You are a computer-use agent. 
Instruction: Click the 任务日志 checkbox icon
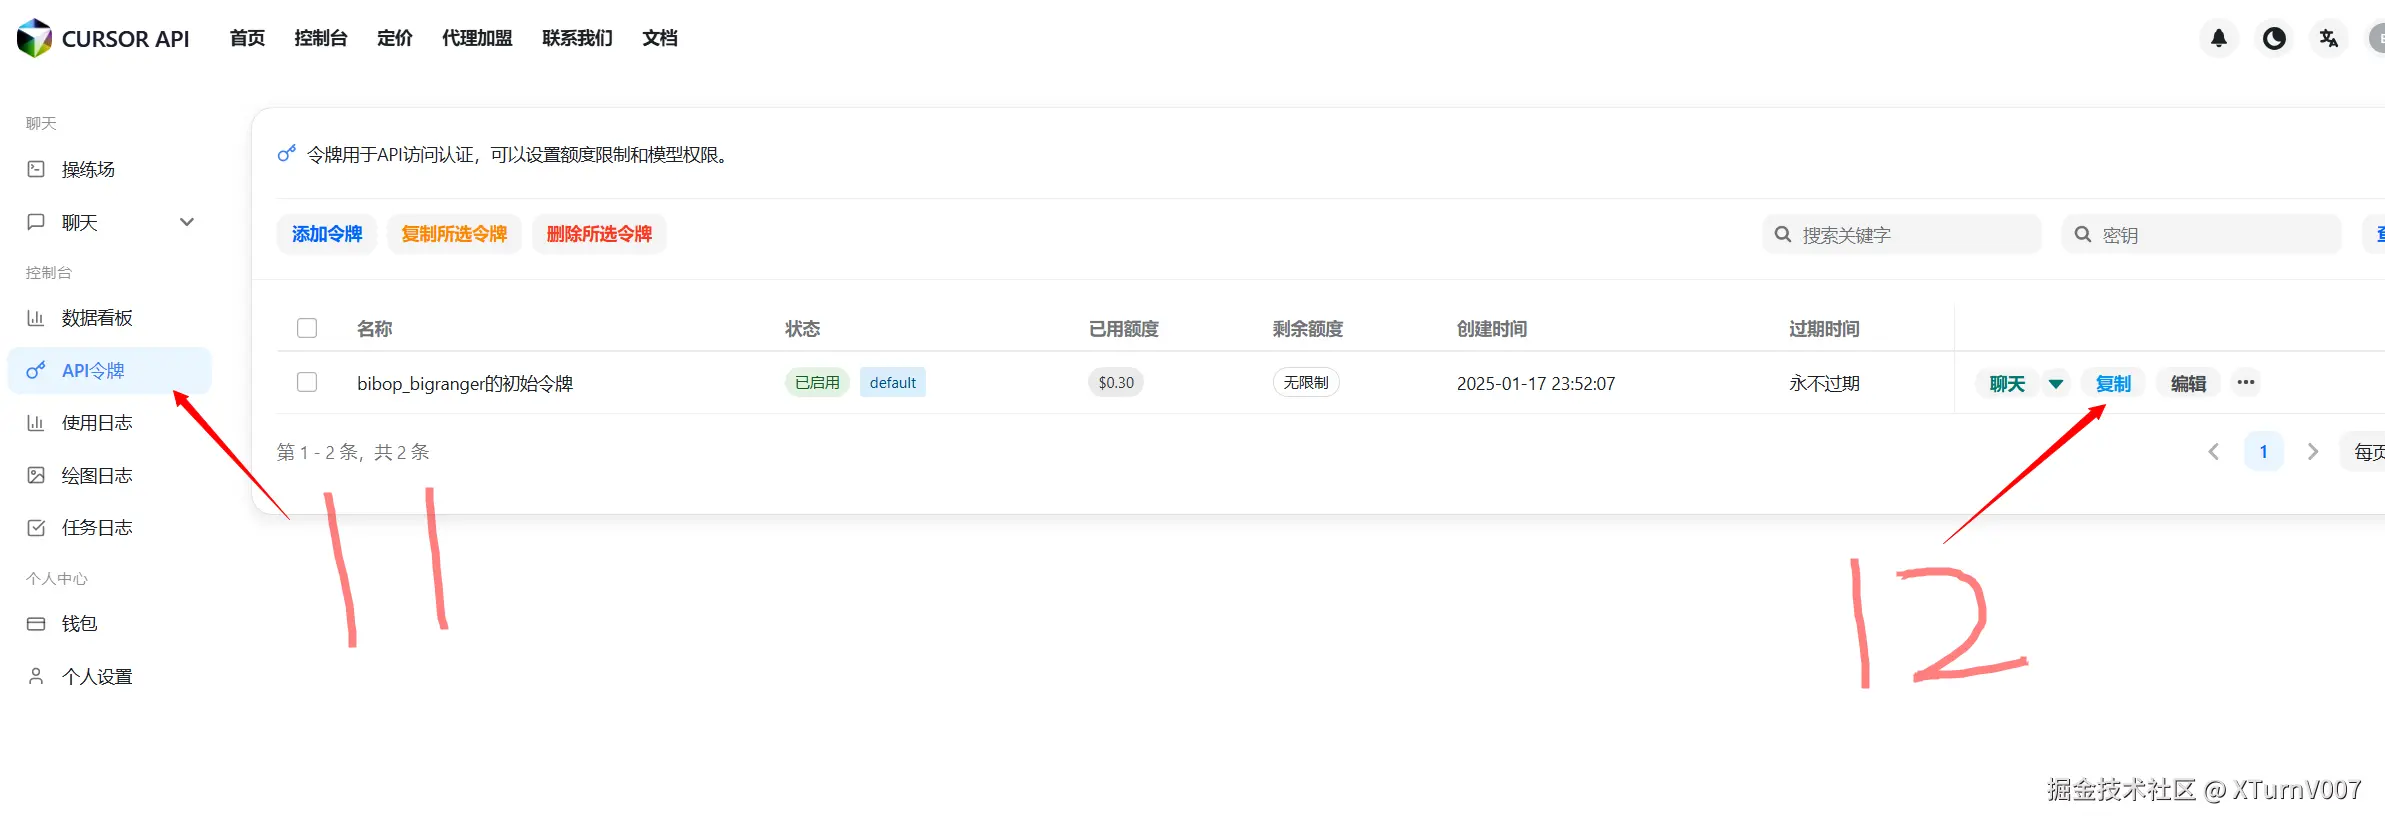tap(36, 528)
